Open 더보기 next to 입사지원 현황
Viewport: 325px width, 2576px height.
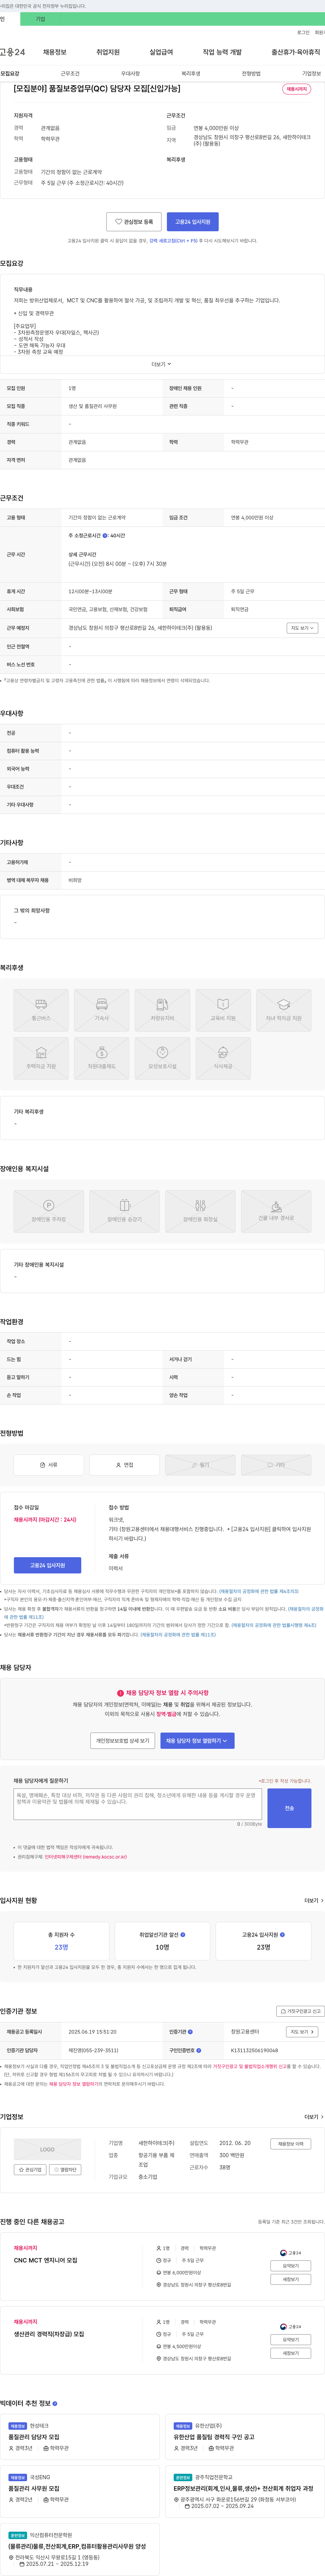(314, 1901)
